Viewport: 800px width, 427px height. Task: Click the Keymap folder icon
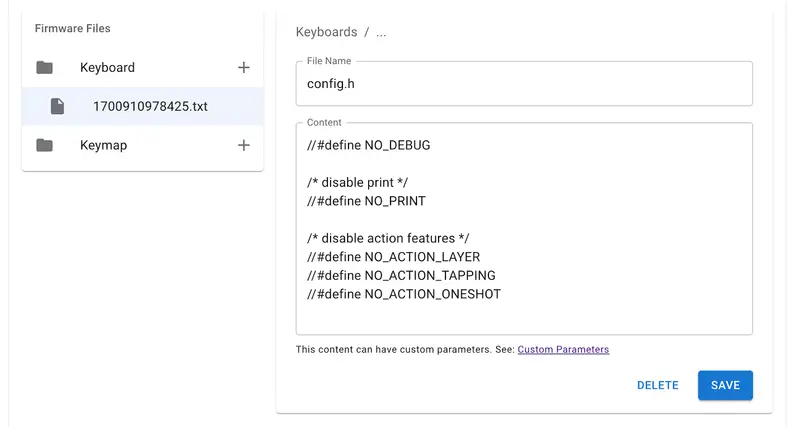tap(44, 145)
